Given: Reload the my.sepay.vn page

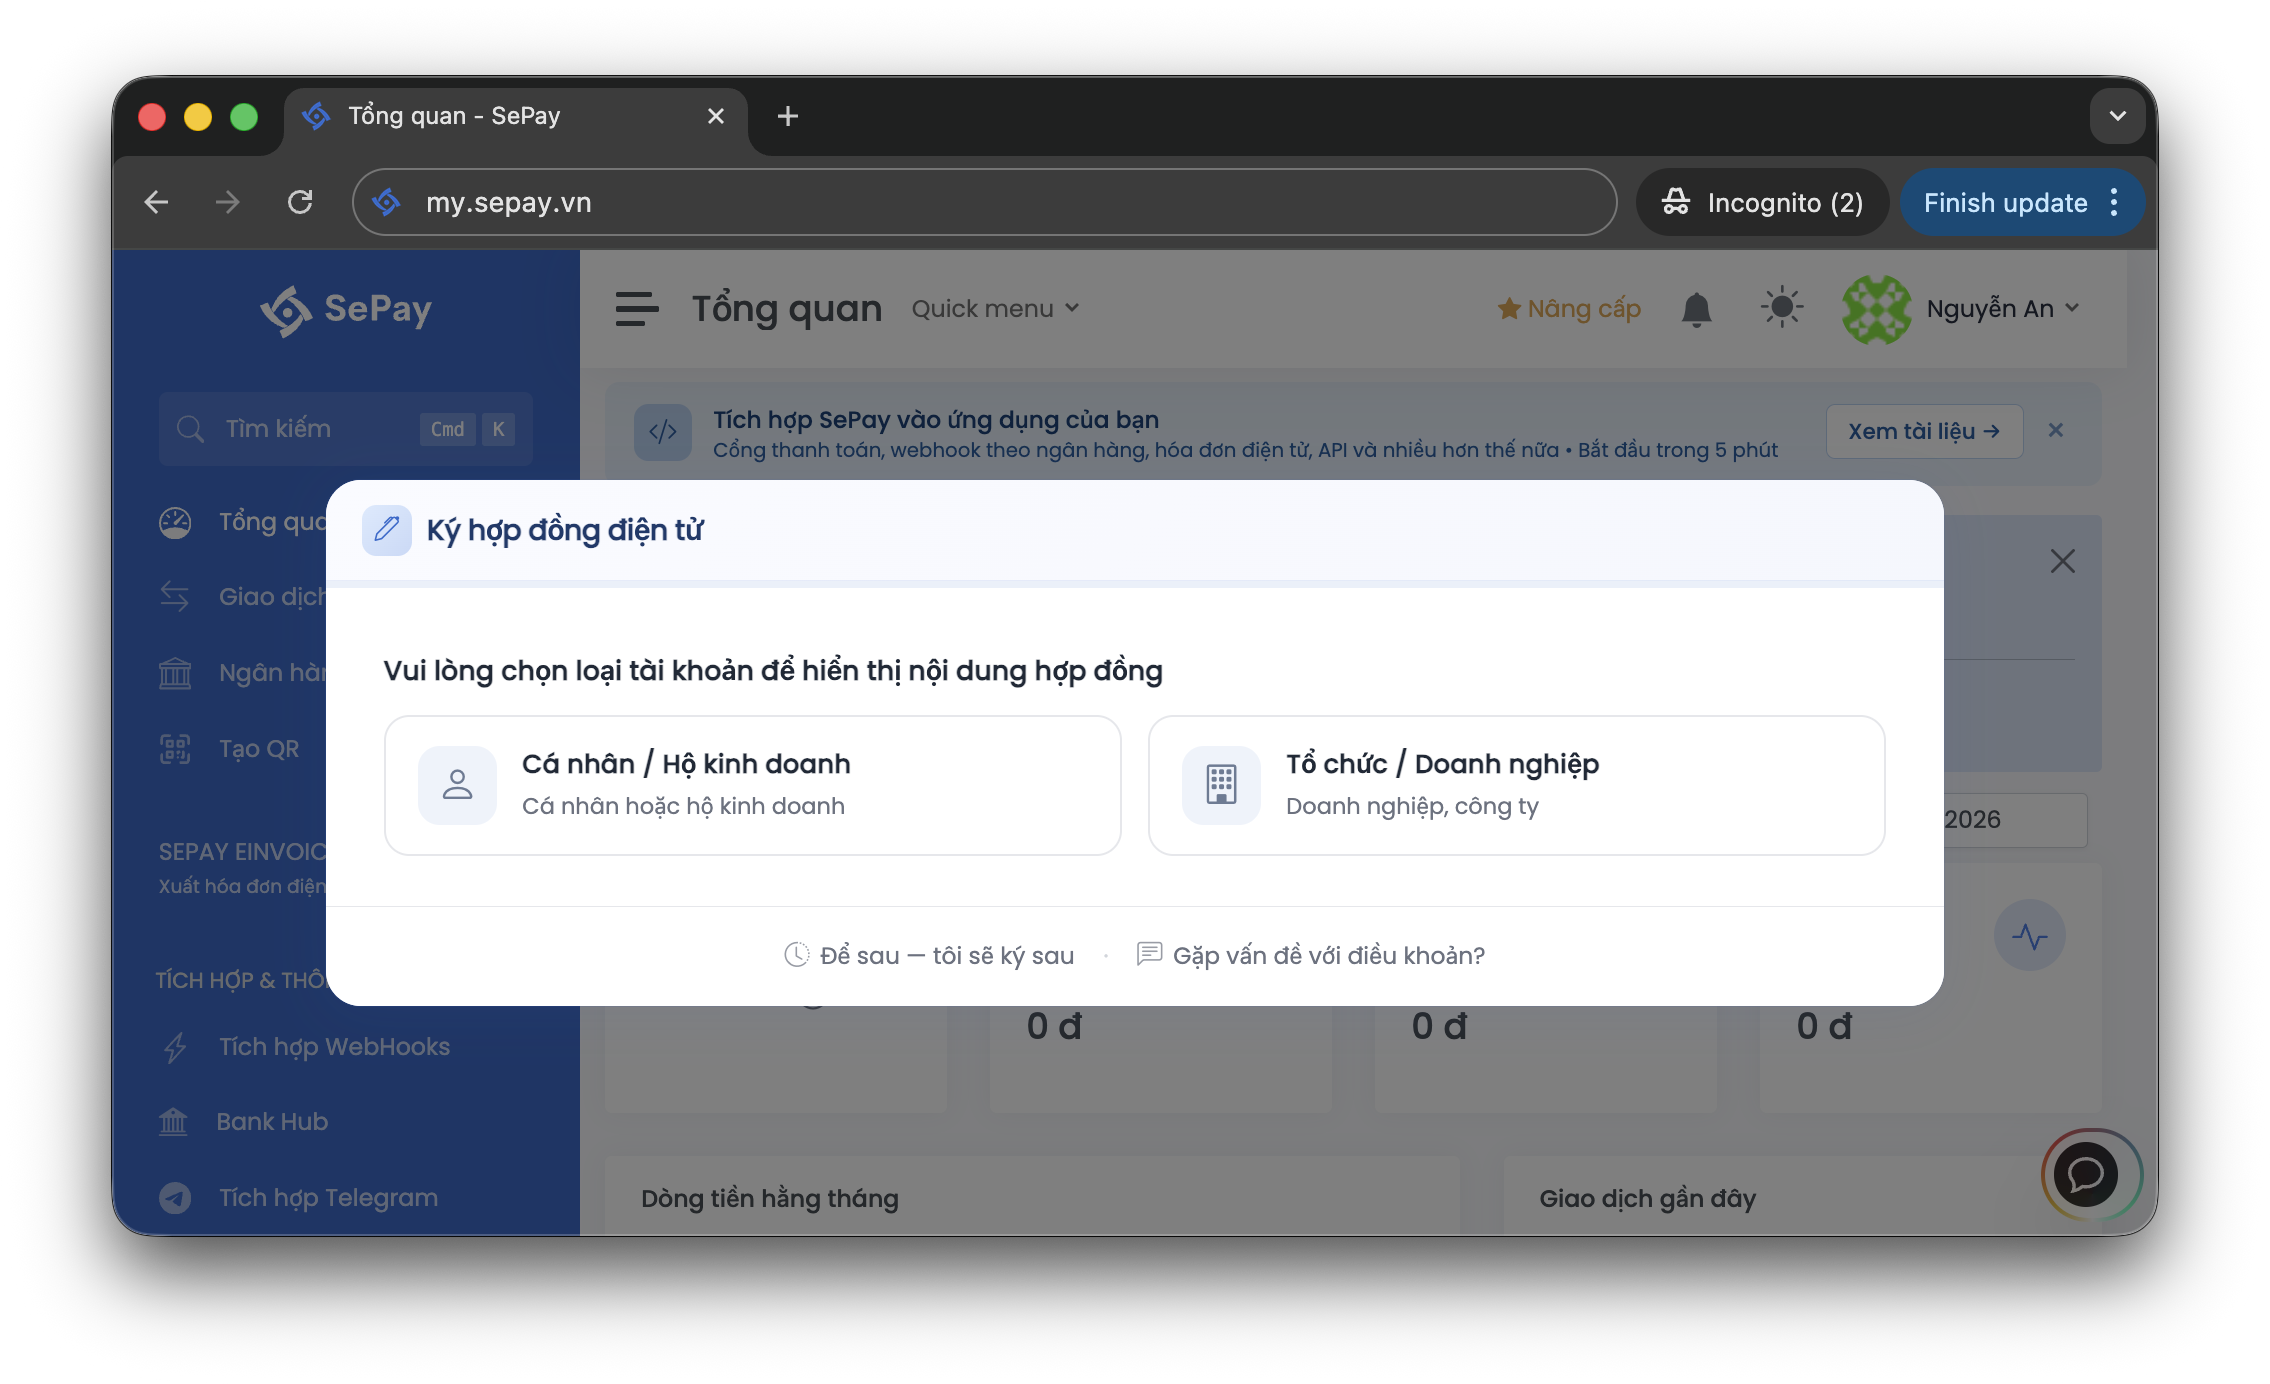Looking at the screenshot, I should (x=300, y=203).
